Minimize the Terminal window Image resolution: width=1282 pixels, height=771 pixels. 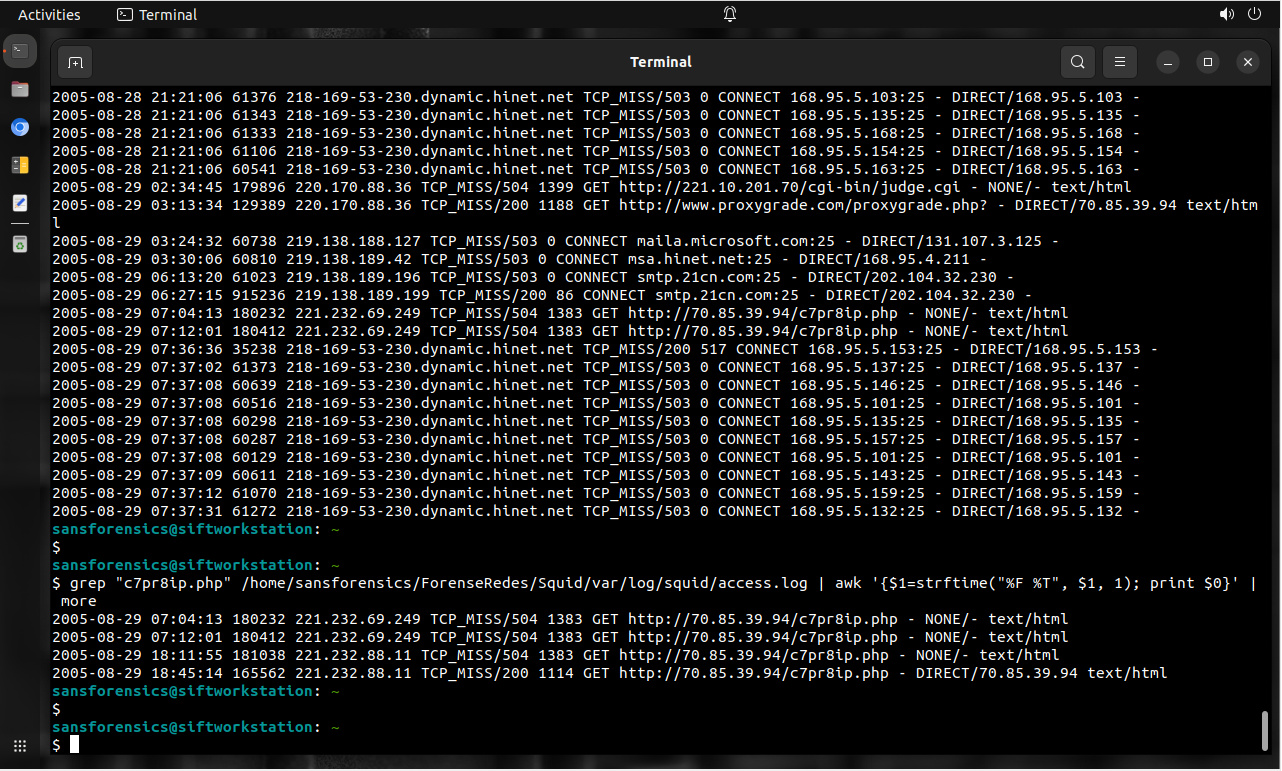[x=1167, y=62]
